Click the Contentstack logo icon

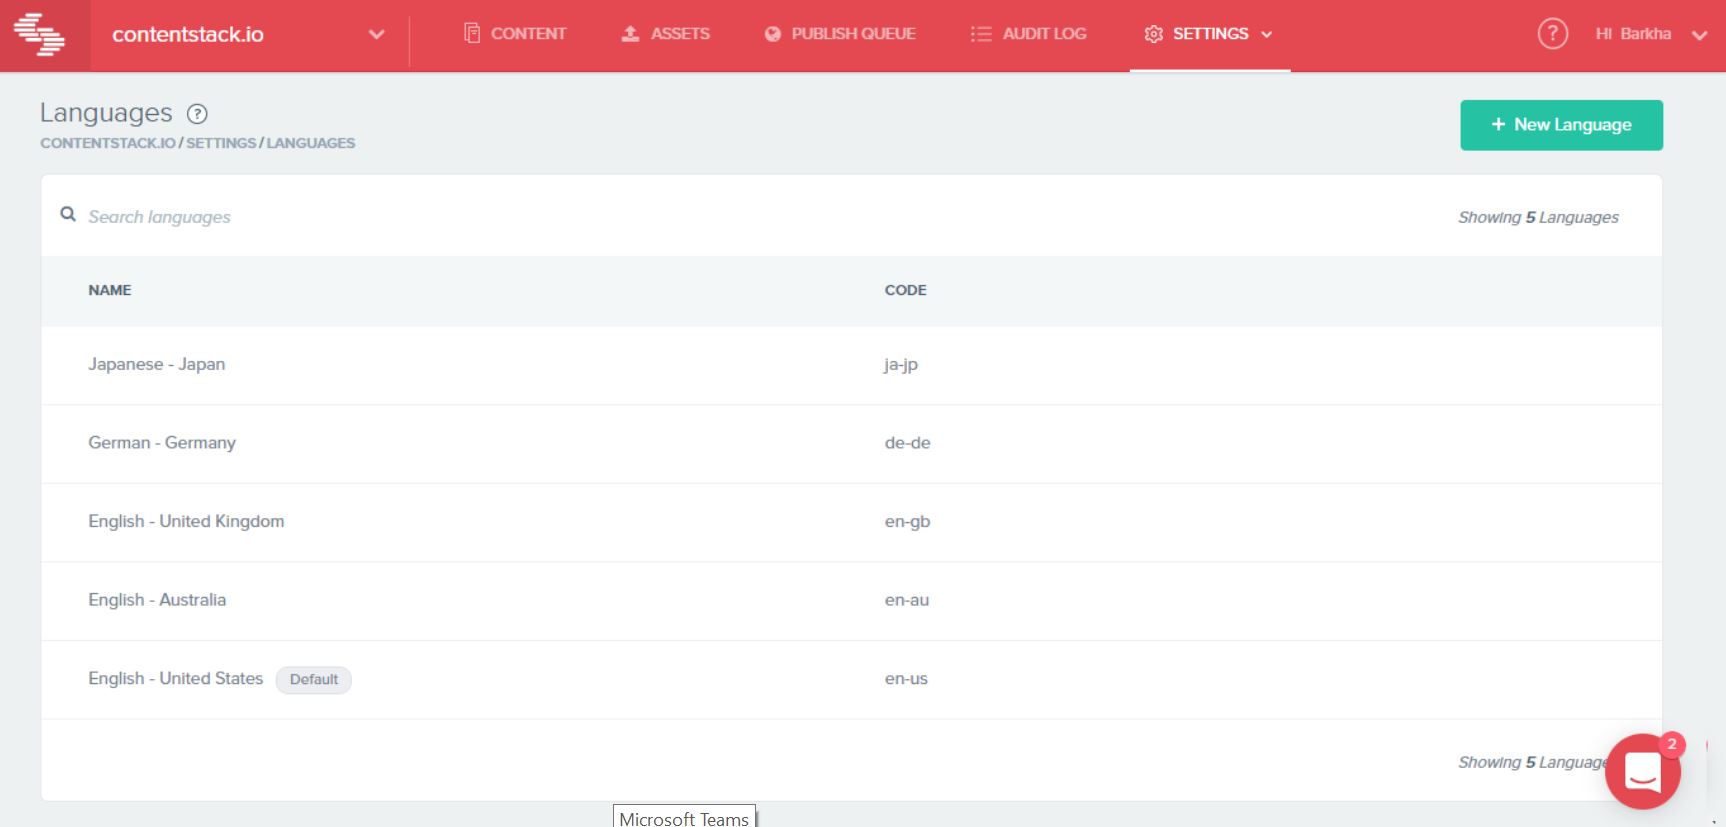39,34
